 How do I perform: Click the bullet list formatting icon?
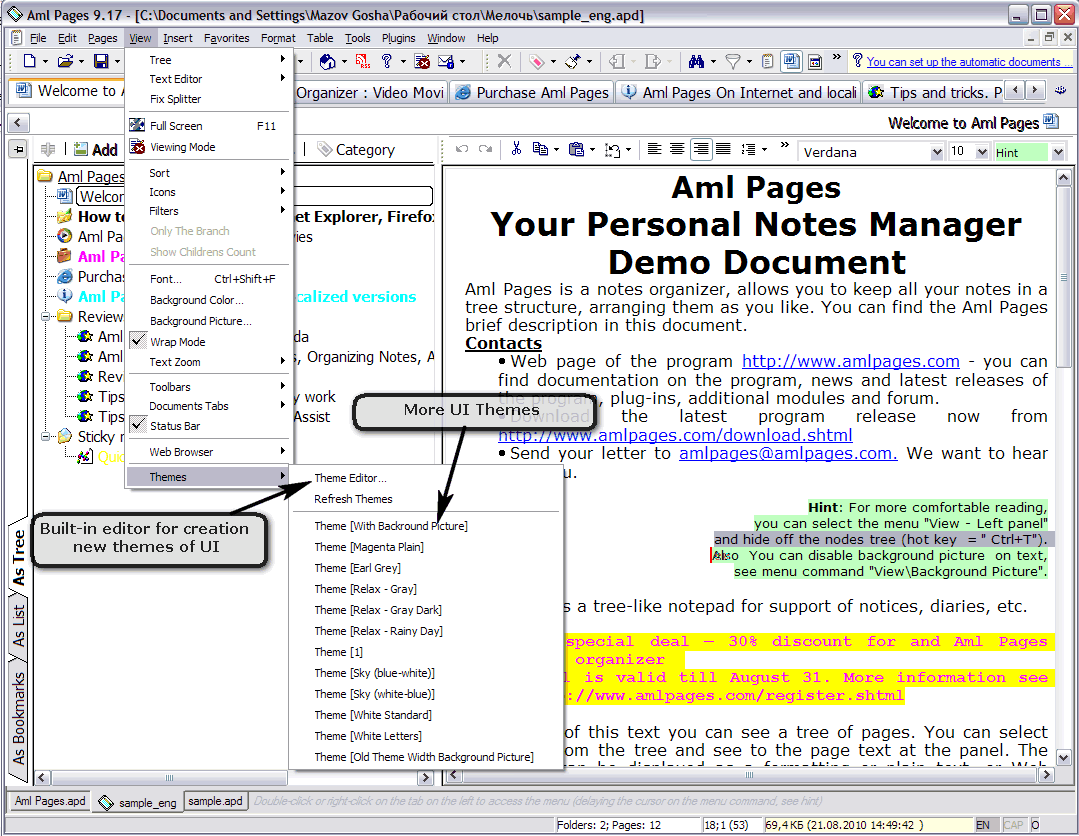(x=749, y=149)
